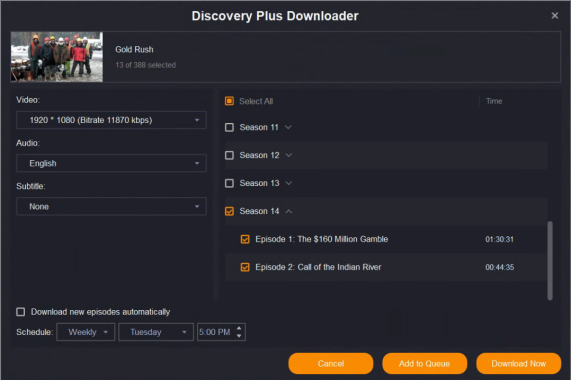Open the Subtitle dropdown set to None
This screenshot has height=380, width=571.
(x=111, y=206)
